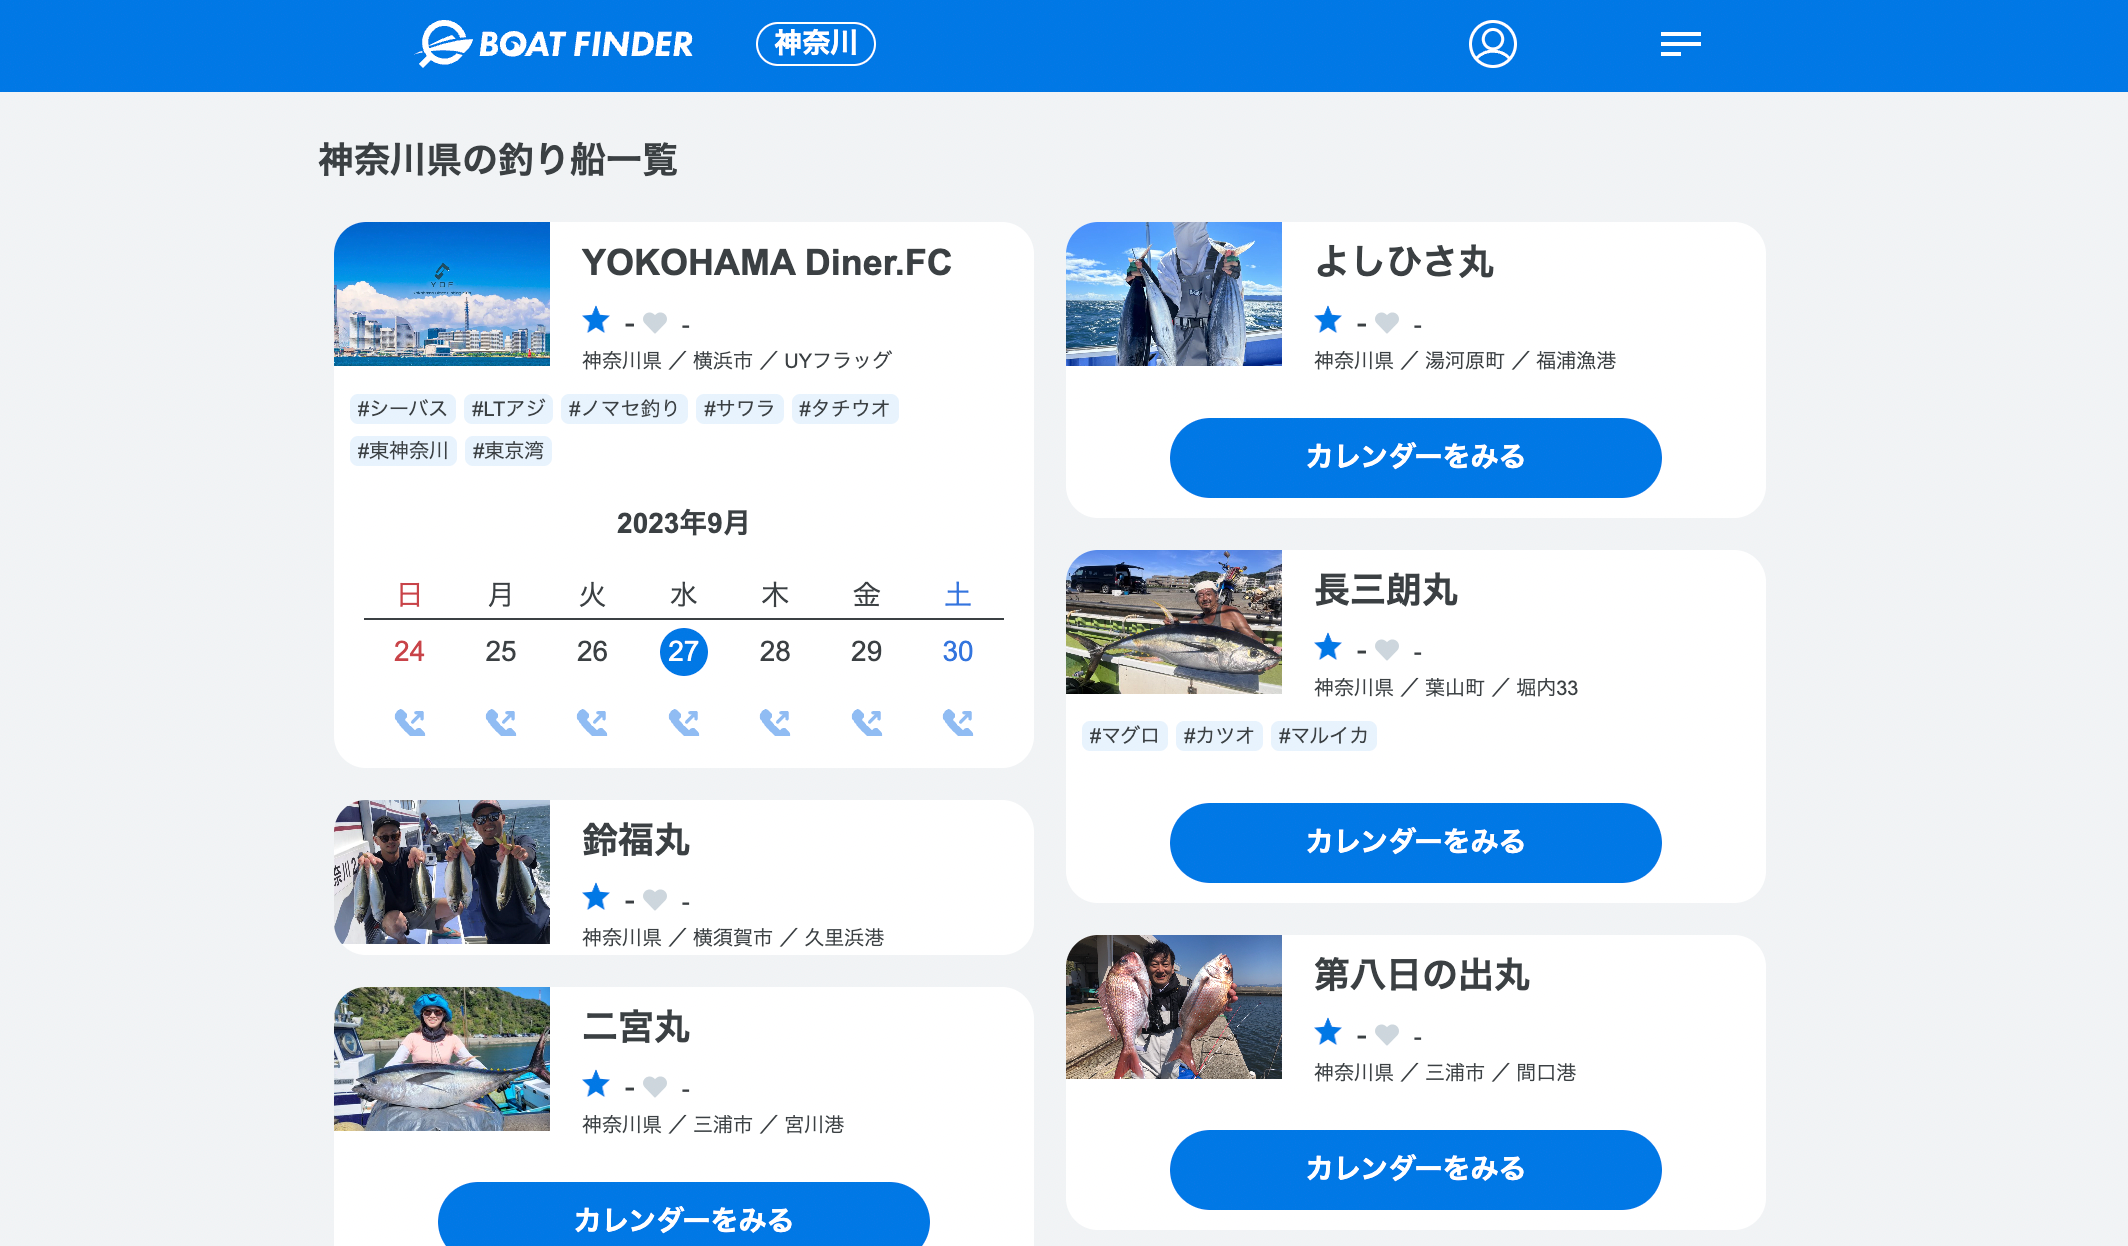Viewport: 2128px width, 1246px height.
Task: Open the #シーバス hashtag link
Action: pyautogui.click(x=401, y=408)
